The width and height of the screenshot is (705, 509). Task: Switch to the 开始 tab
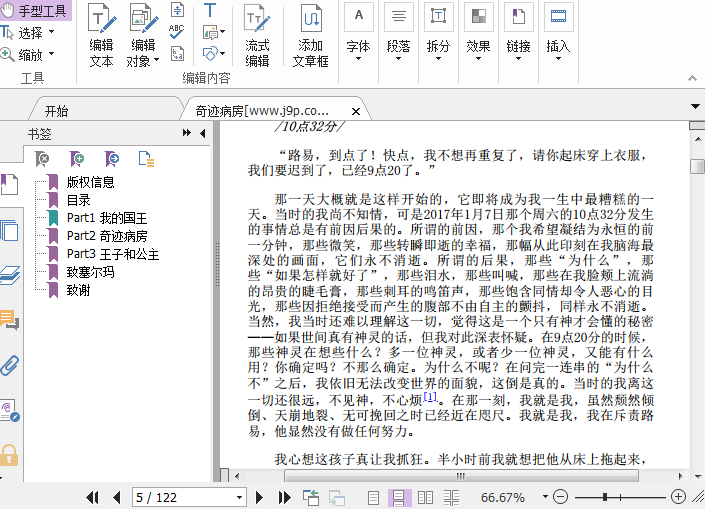tap(57, 111)
